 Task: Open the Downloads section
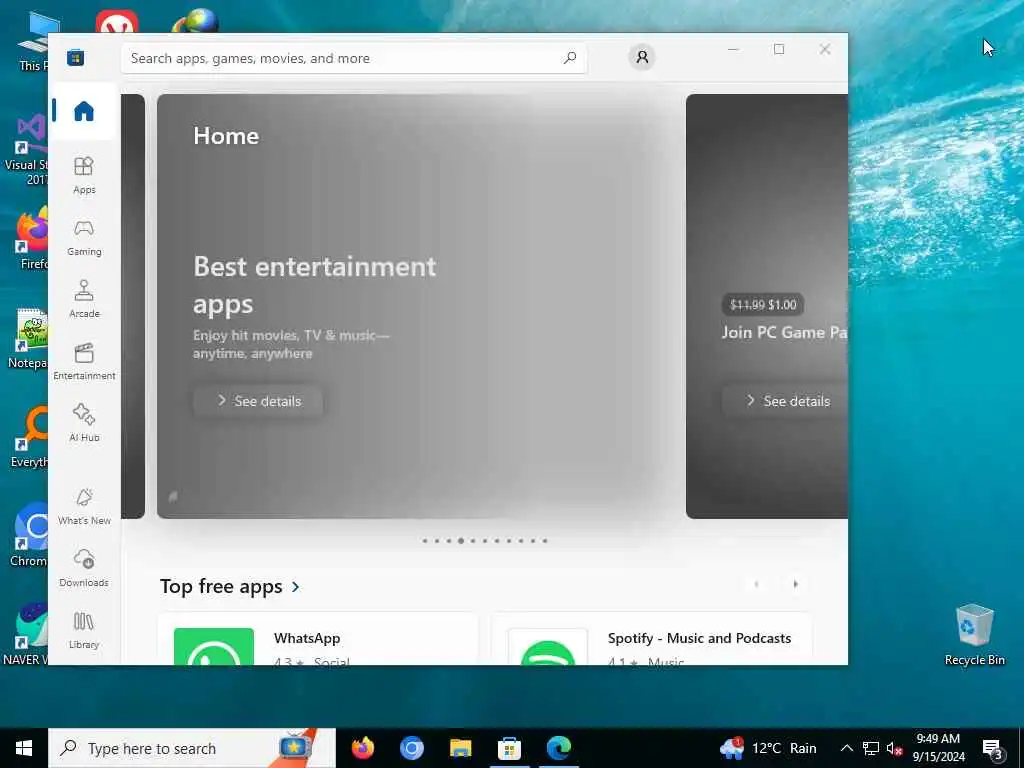[x=84, y=568]
